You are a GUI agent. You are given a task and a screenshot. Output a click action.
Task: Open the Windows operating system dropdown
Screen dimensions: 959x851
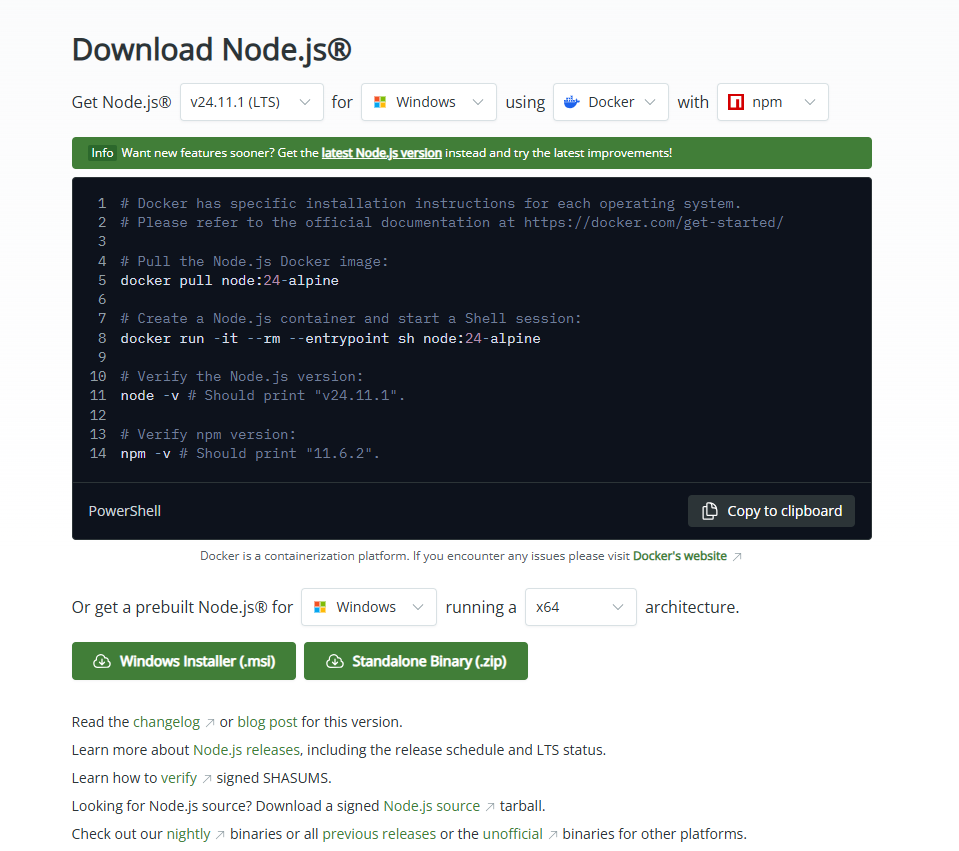[x=428, y=101]
